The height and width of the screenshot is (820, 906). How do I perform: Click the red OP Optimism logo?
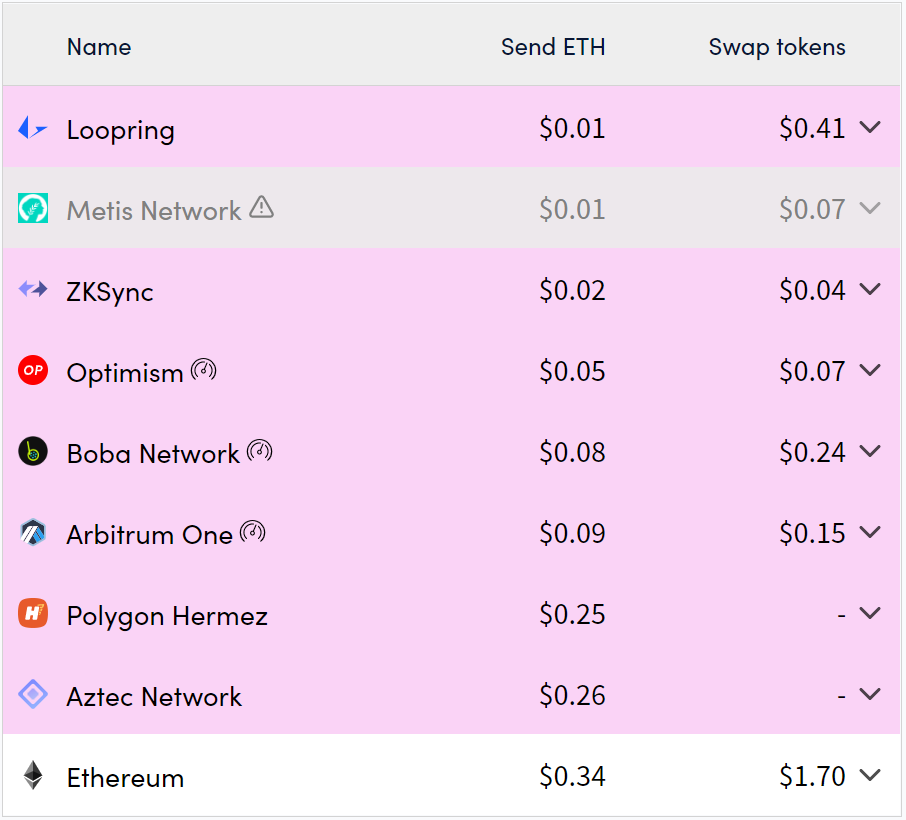click(33, 370)
